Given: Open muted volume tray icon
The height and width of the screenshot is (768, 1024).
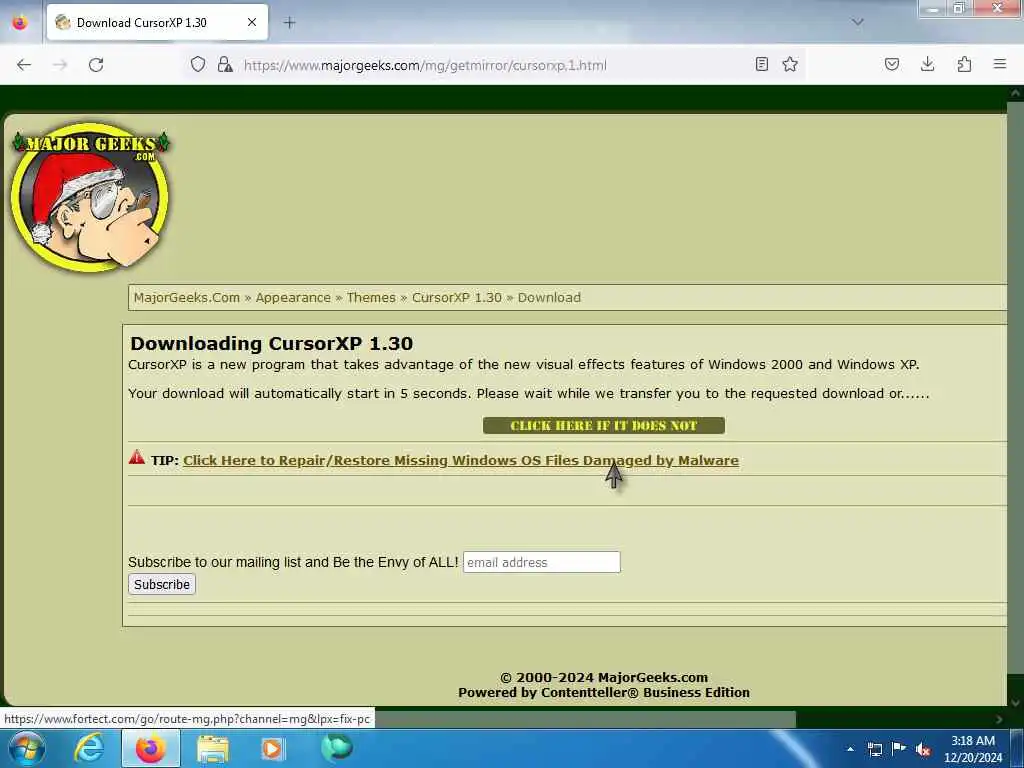Looking at the screenshot, I should 923,749.
